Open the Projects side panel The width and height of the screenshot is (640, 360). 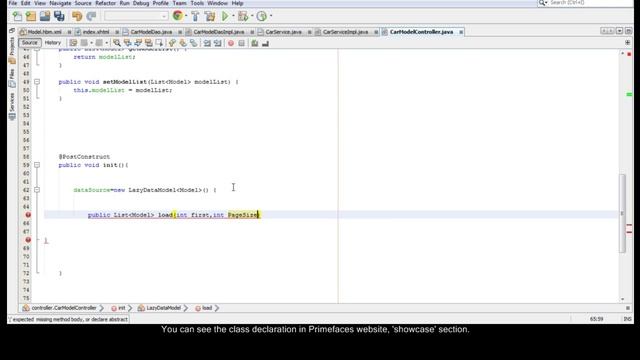(12, 50)
